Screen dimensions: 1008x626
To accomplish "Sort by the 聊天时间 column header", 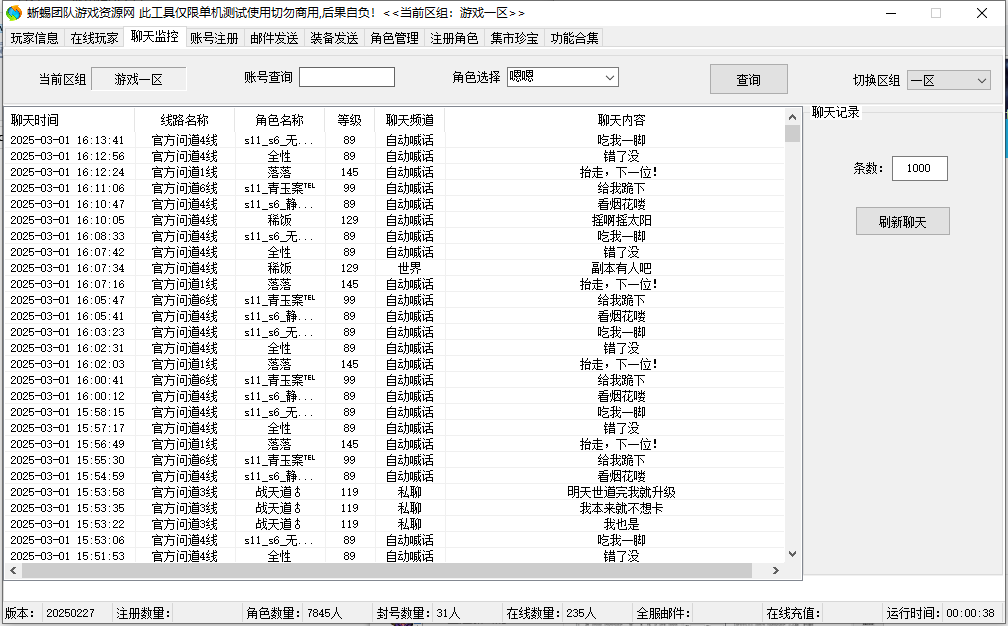I will (x=35, y=120).
